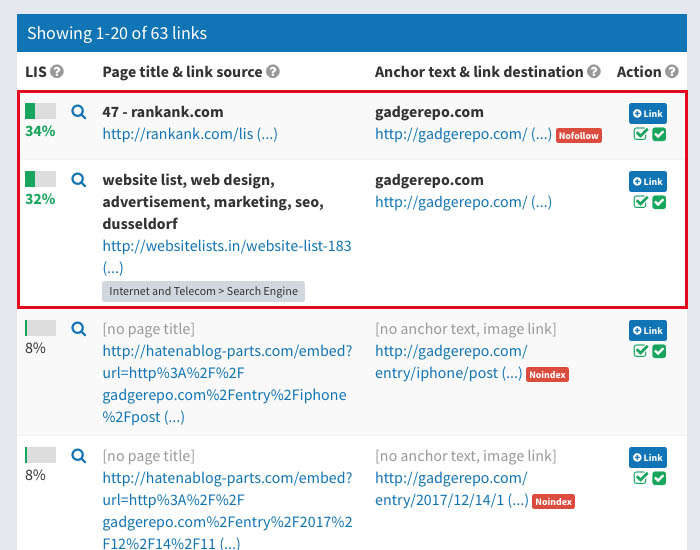Toggle solid green checkbox in the 32% row

(659, 202)
